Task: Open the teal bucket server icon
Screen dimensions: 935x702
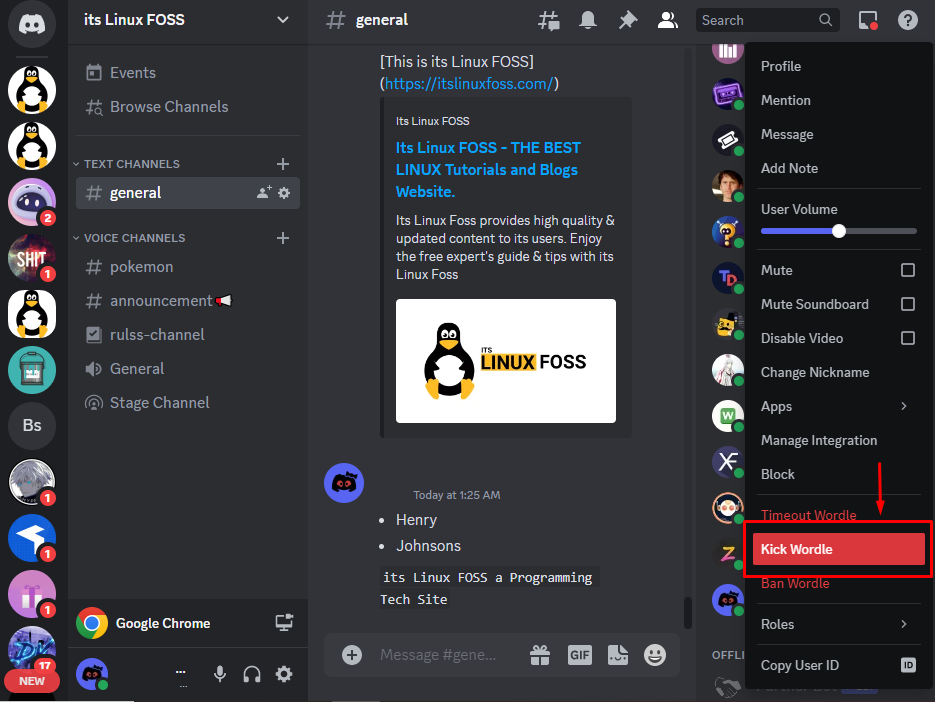Action: point(32,370)
